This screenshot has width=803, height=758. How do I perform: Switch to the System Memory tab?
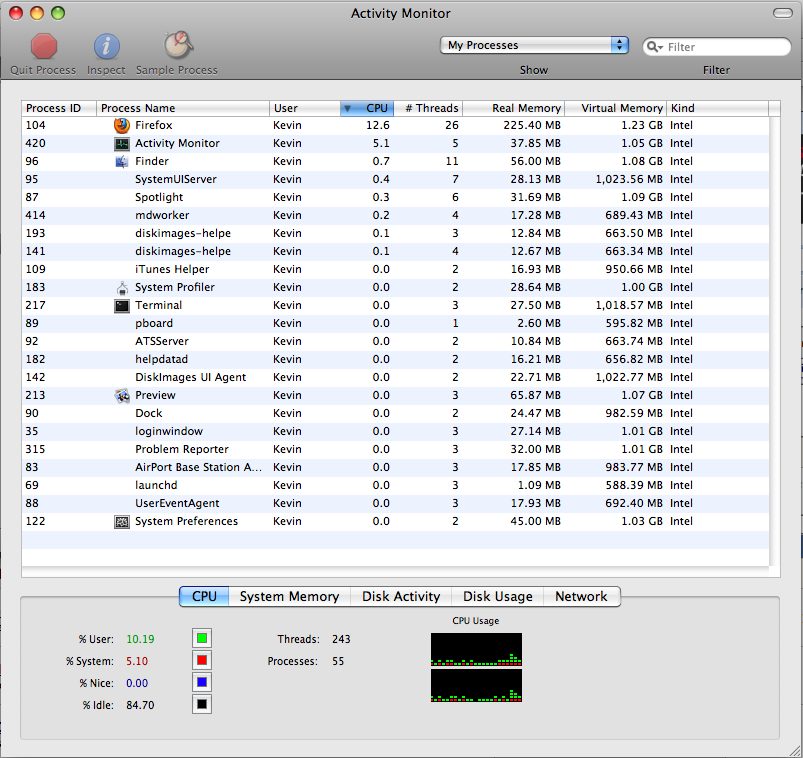(289, 597)
